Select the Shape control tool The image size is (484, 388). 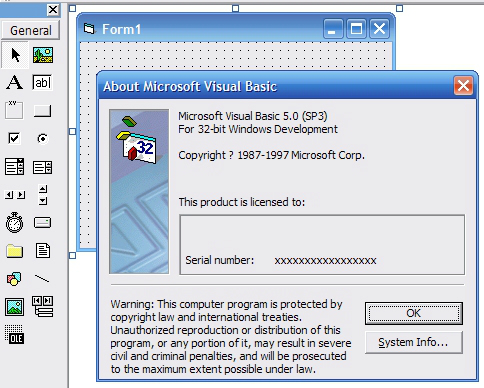[14, 279]
